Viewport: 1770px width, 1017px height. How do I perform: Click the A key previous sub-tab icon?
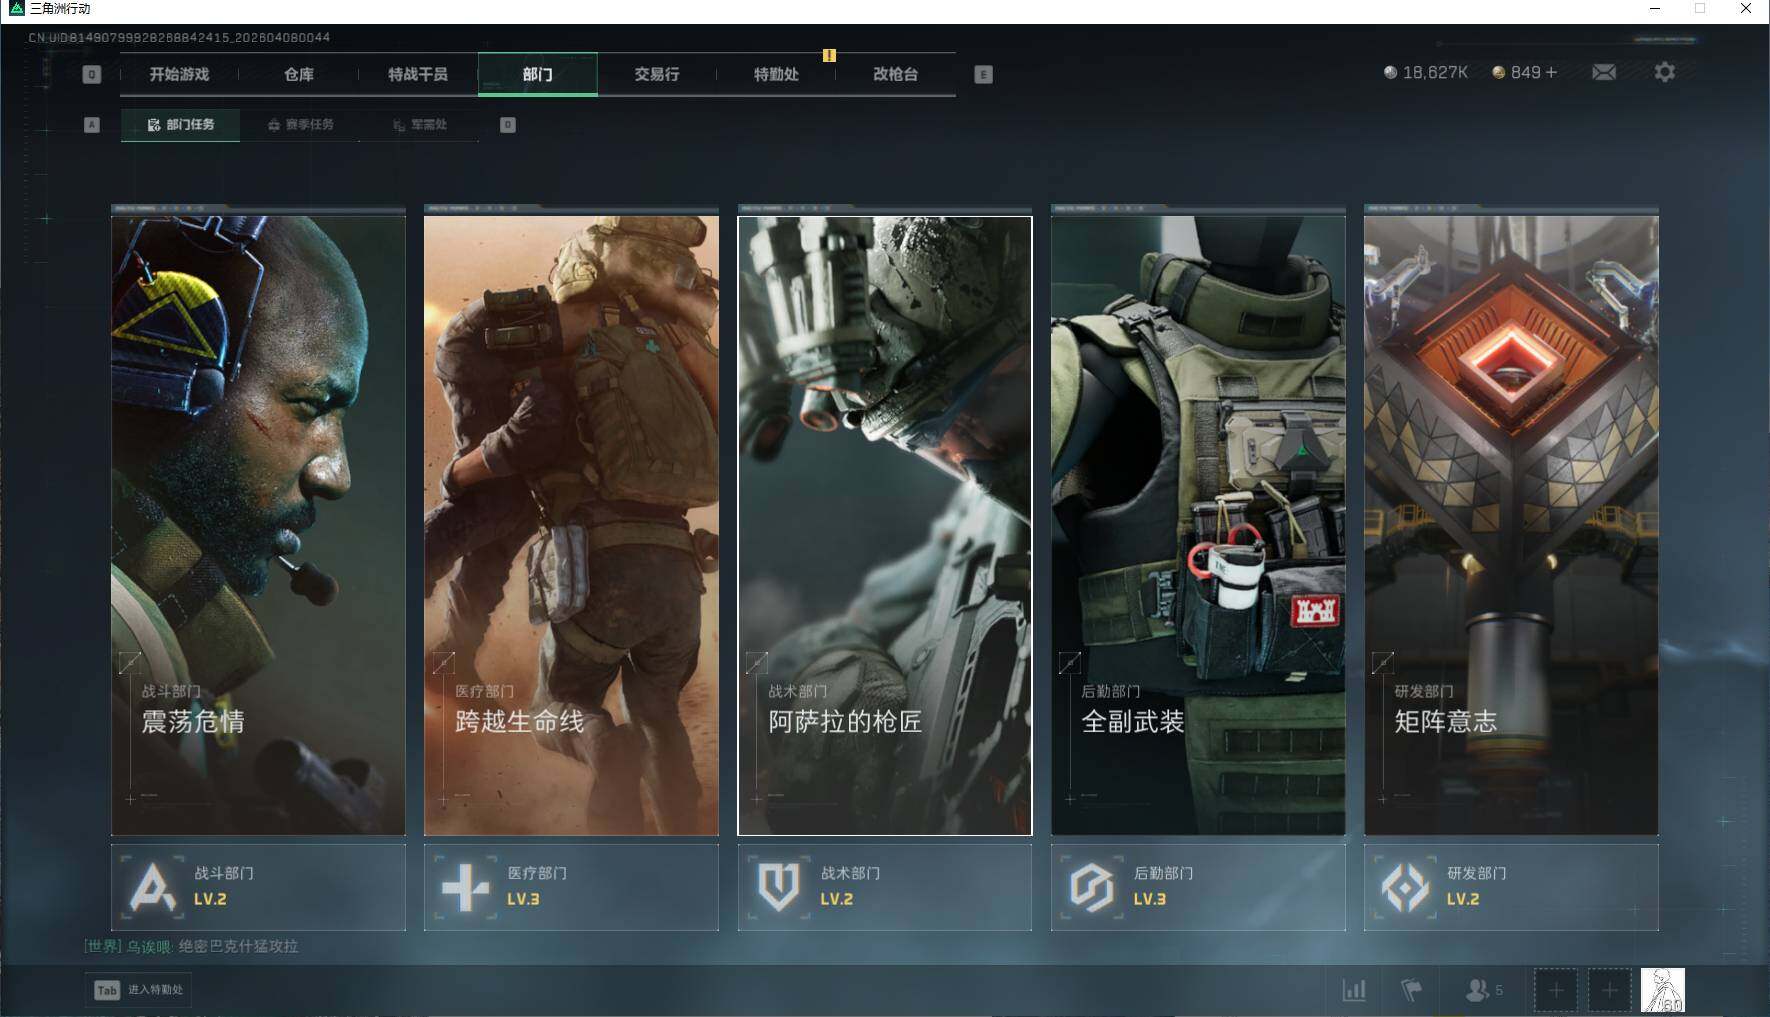(92, 125)
